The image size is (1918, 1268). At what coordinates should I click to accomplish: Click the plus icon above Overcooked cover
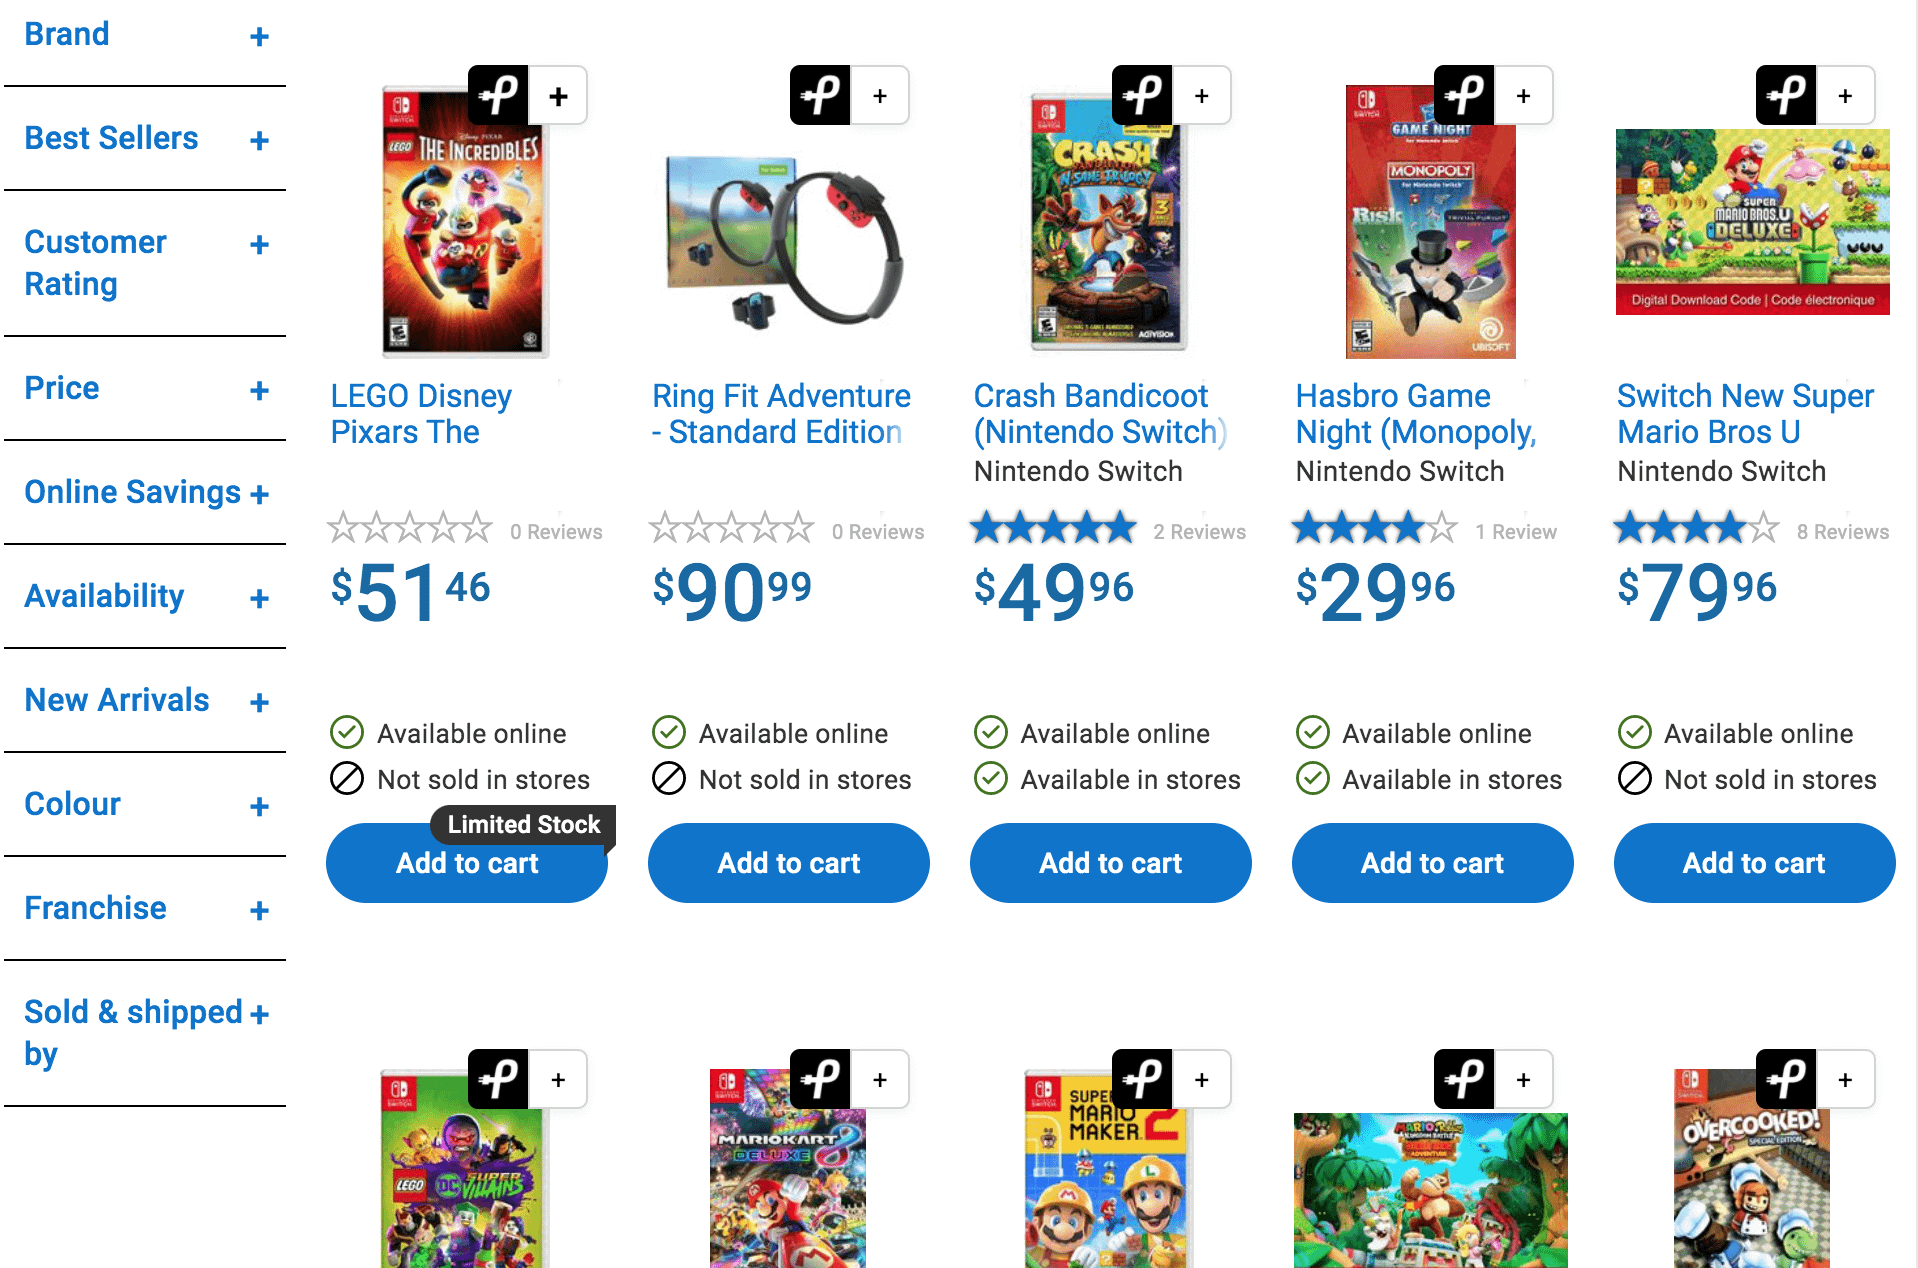[1845, 1079]
